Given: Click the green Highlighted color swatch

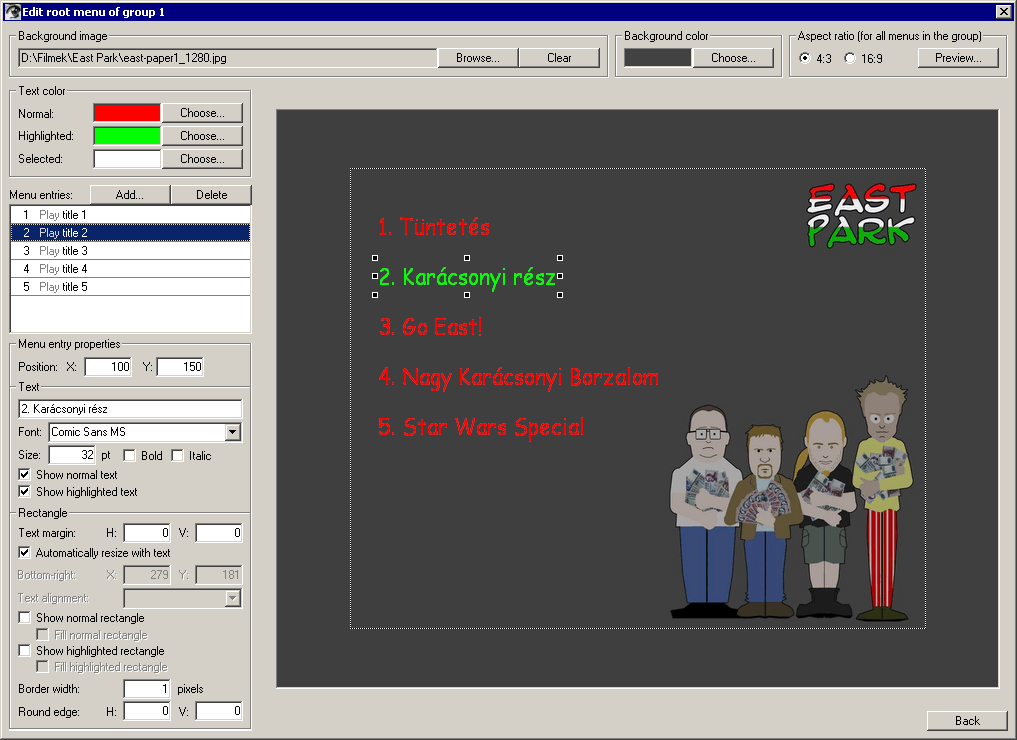Looking at the screenshot, I should pyautogui.click(x=127, y=136).
